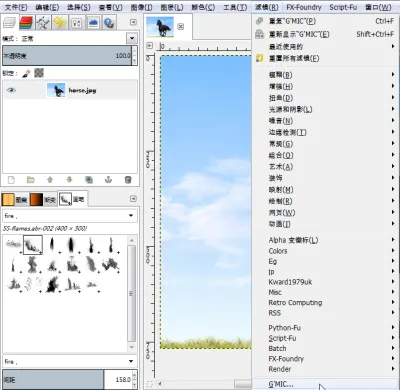The width and height of the screenshot is (400, 390).
Task: Open the Colors entry in Filters menu
Action: coord(325,251)
